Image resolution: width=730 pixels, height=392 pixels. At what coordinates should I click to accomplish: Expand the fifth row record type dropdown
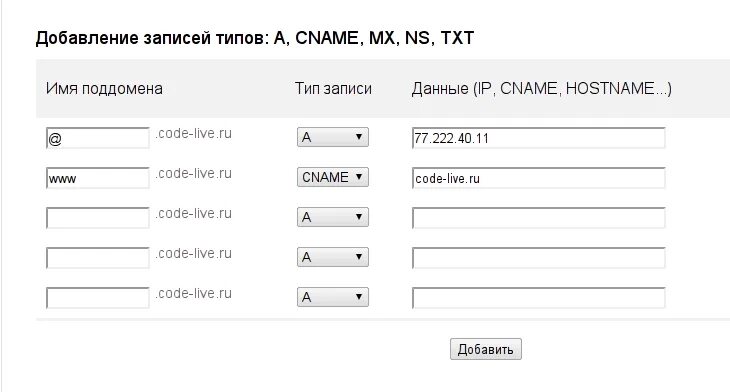[333, 297]
